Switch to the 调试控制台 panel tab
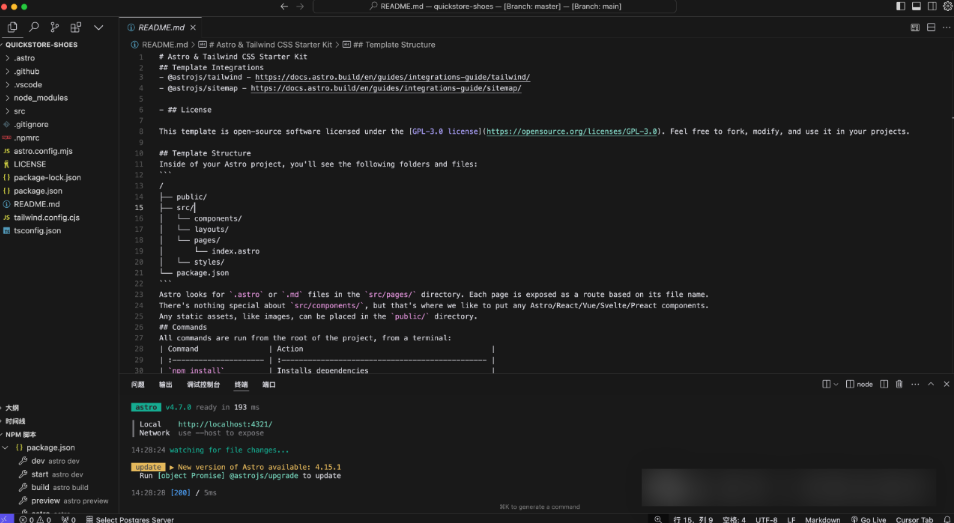 [203, 384]
